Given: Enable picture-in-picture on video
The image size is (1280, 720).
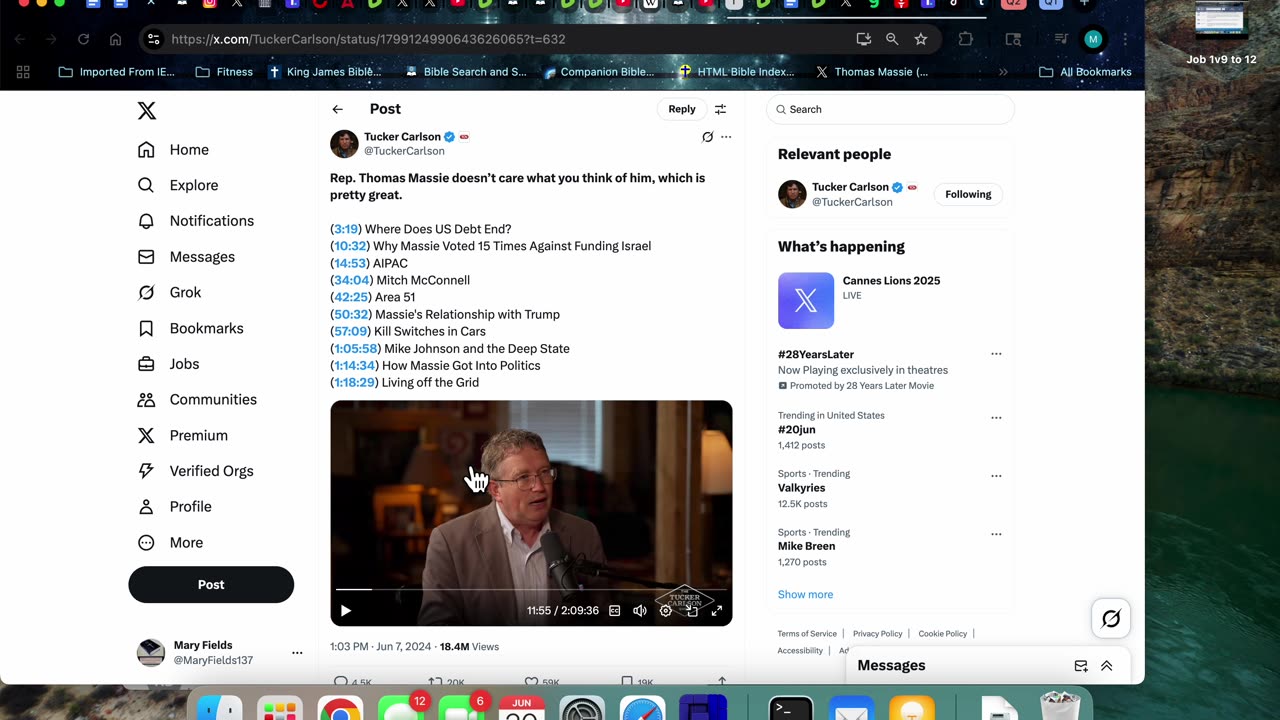Looking at the screenshot, I should pos(692,611).
